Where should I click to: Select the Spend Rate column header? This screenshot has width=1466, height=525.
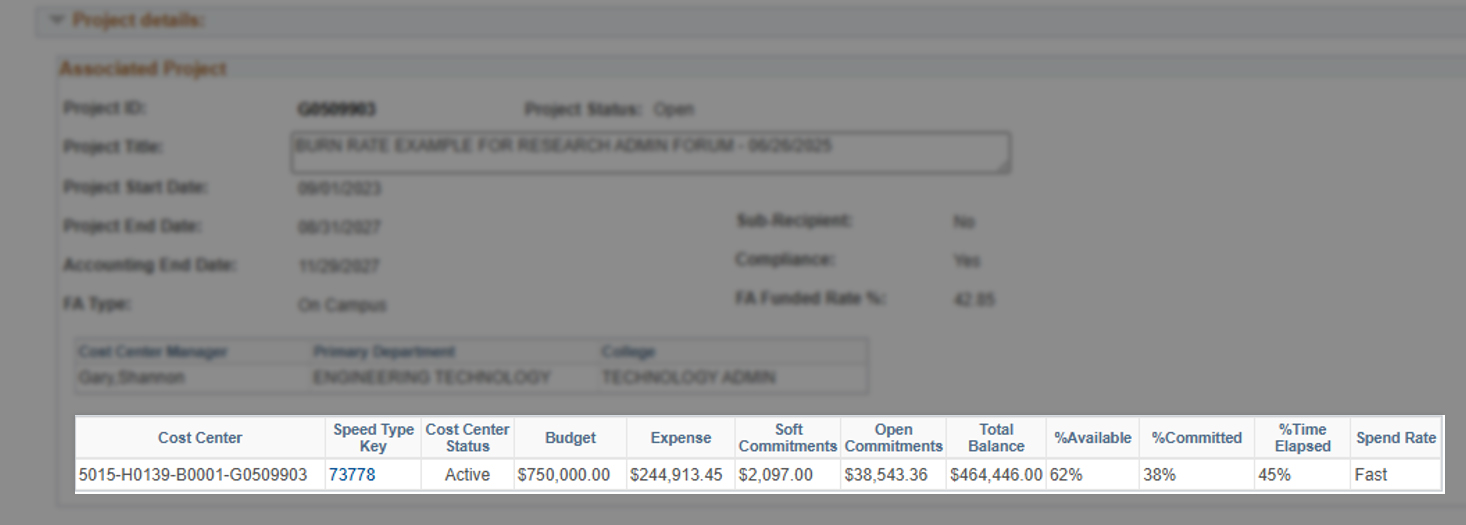coord(1395,438)
